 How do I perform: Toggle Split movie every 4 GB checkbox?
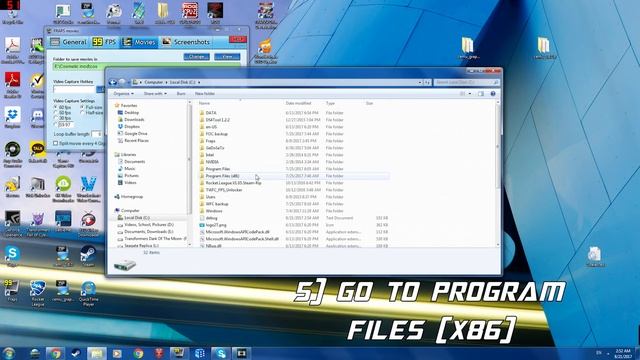coord(56,143)
